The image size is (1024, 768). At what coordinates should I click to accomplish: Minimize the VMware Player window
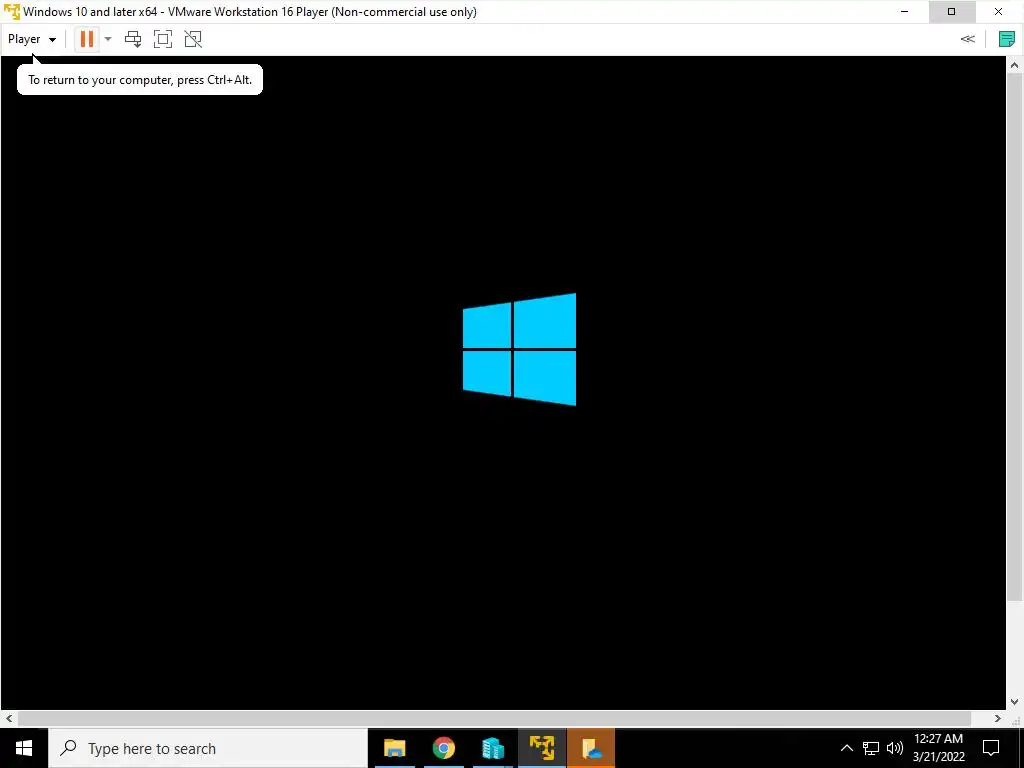tap(904, 12)
